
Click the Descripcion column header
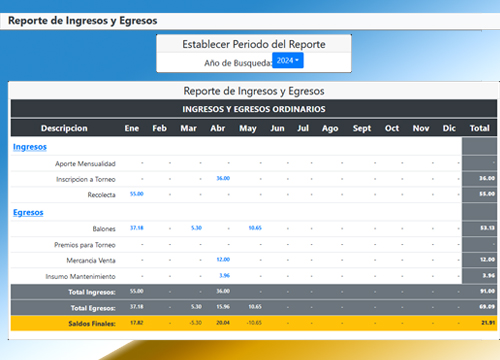tap(64, 128)
